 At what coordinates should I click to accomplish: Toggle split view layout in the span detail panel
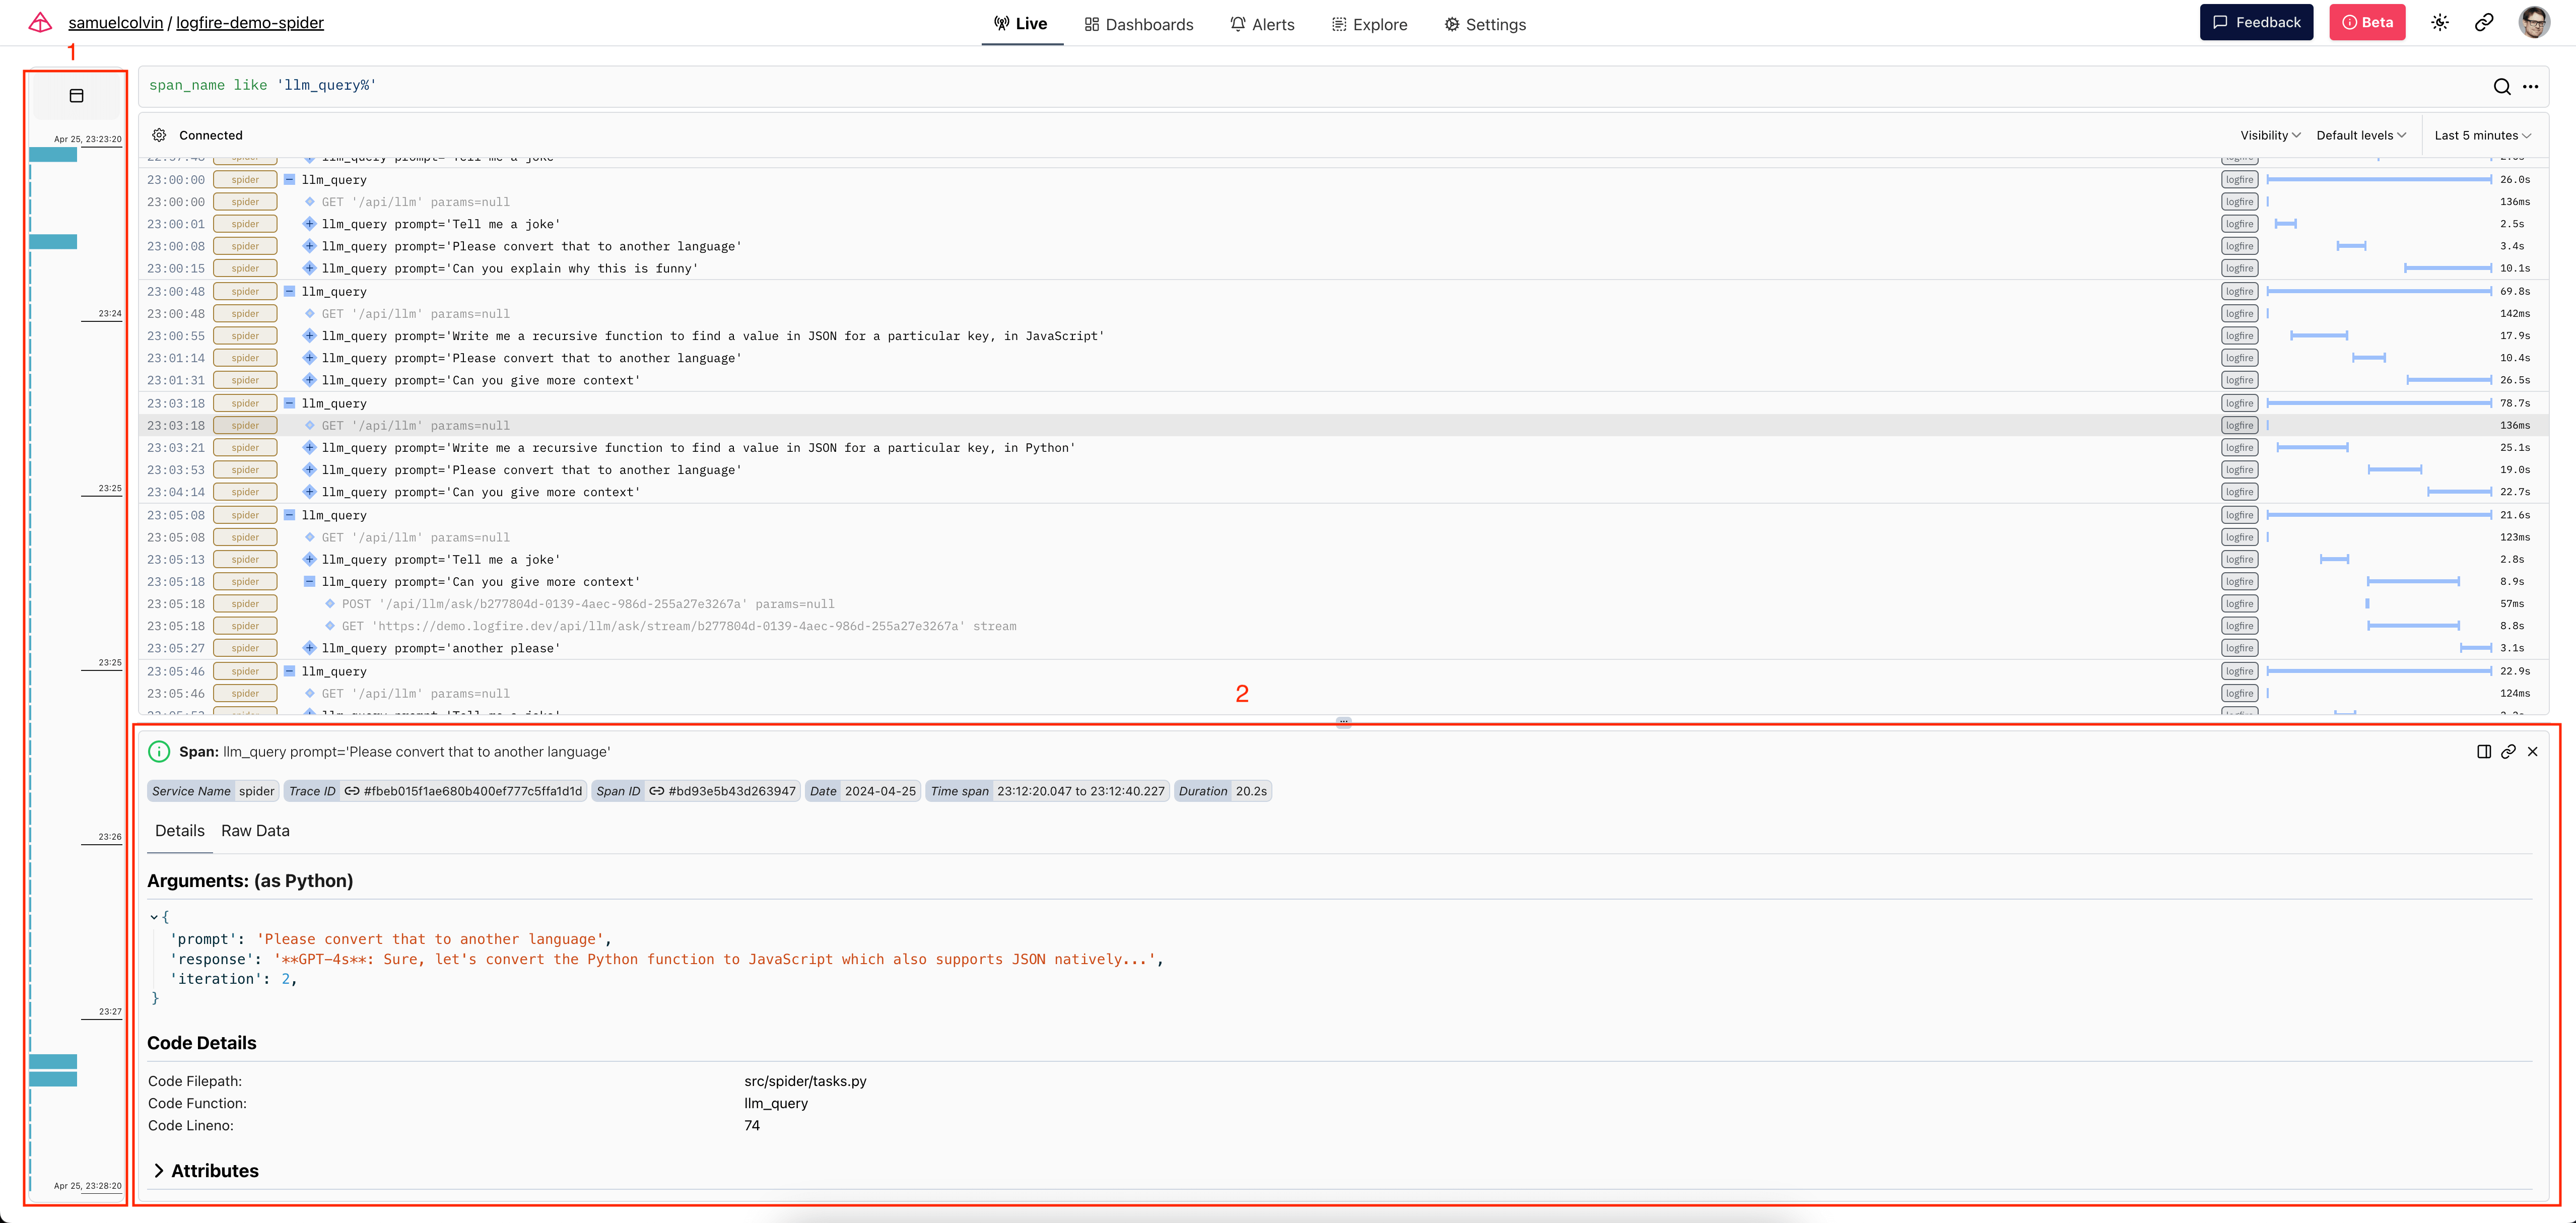[2485, 751]
